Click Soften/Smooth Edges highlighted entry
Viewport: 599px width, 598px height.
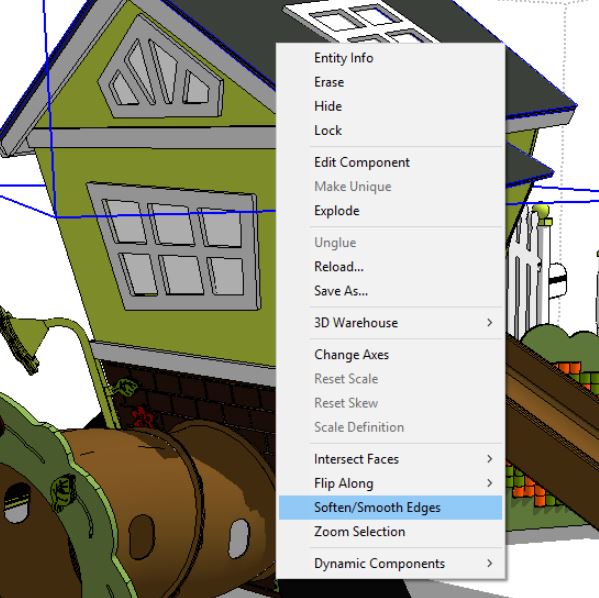390,507
